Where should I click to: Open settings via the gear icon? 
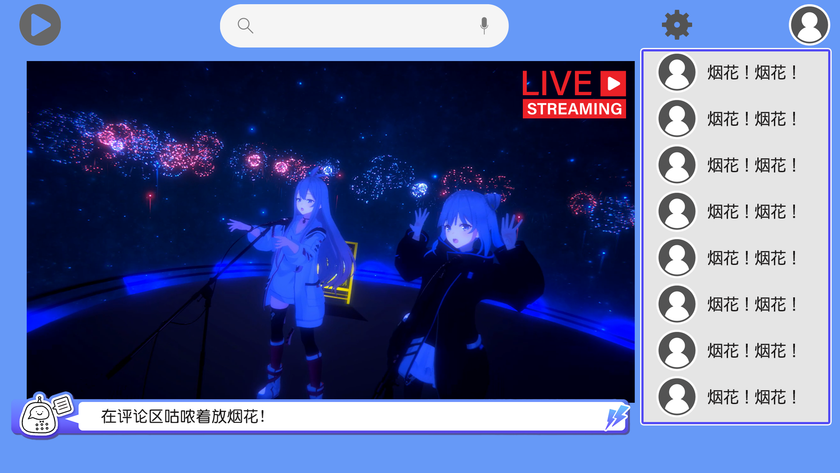677,25
